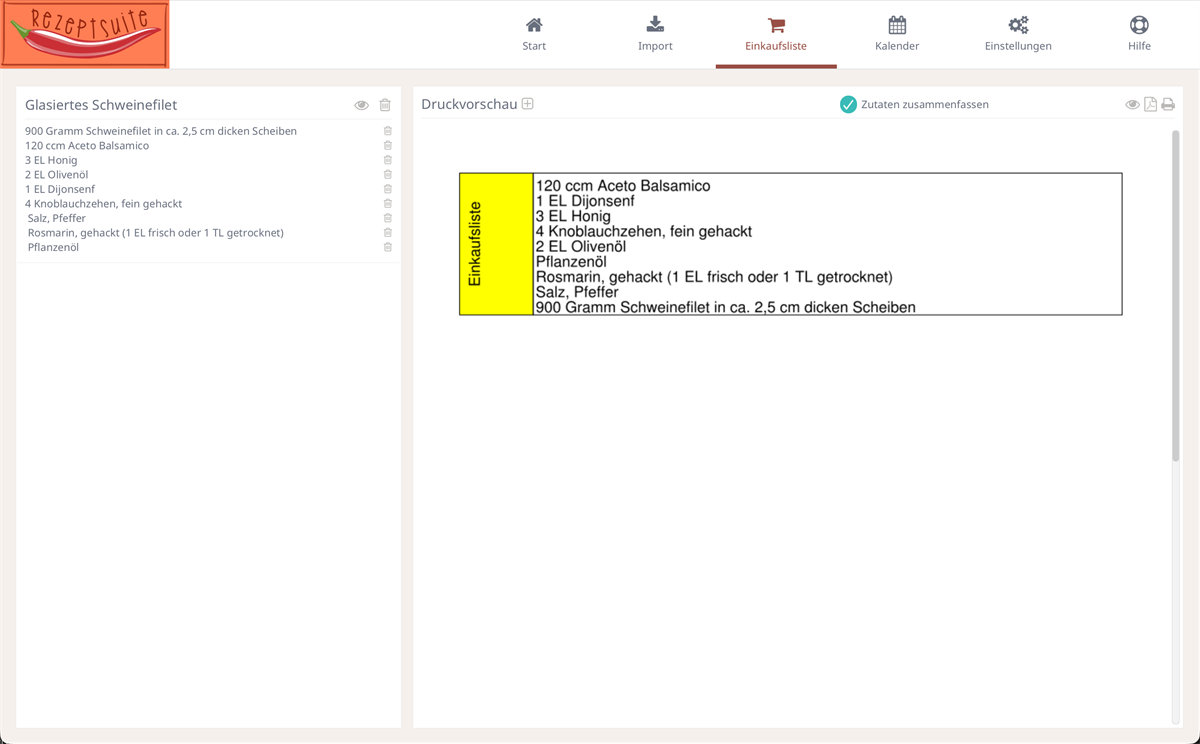This screenshot has height=744, width=1200.
Task: Export the shopping list as PDF
Action: [x=1150, y=104]
